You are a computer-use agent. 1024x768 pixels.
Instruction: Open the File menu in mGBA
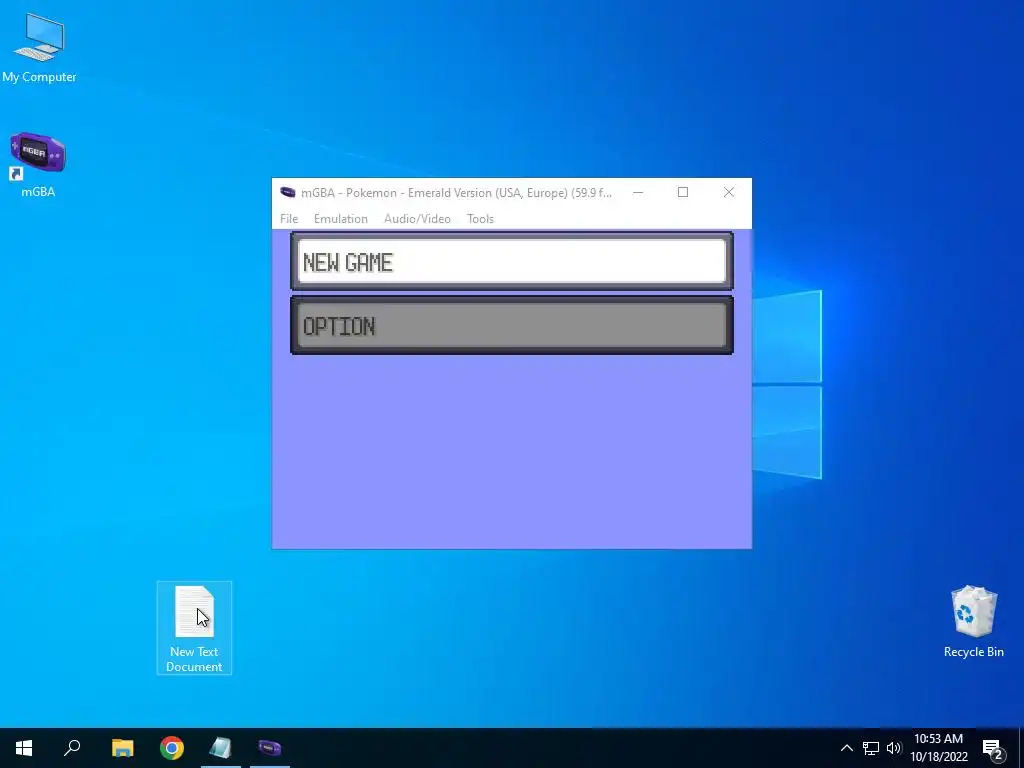coord(289,219)
